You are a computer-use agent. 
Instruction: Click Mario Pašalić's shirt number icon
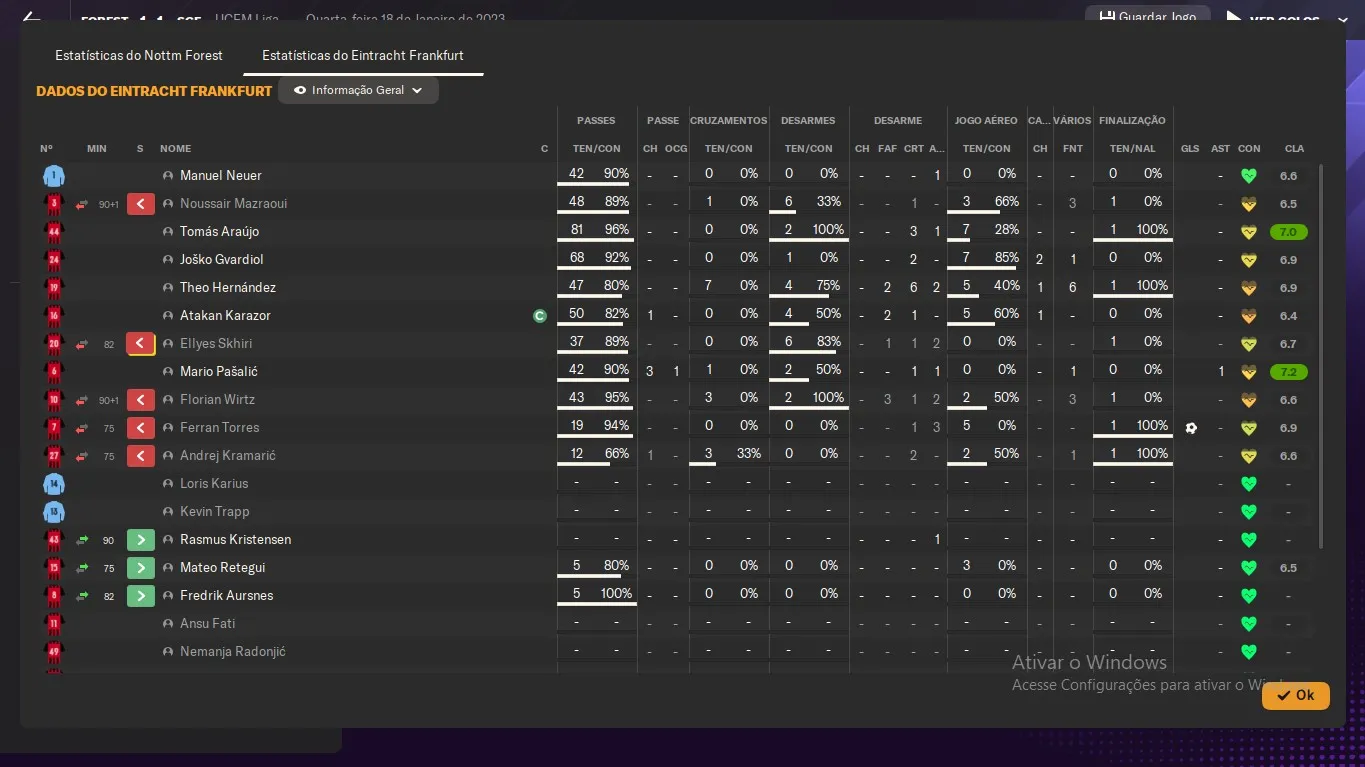pyautogui.click(x=54, y=372)
